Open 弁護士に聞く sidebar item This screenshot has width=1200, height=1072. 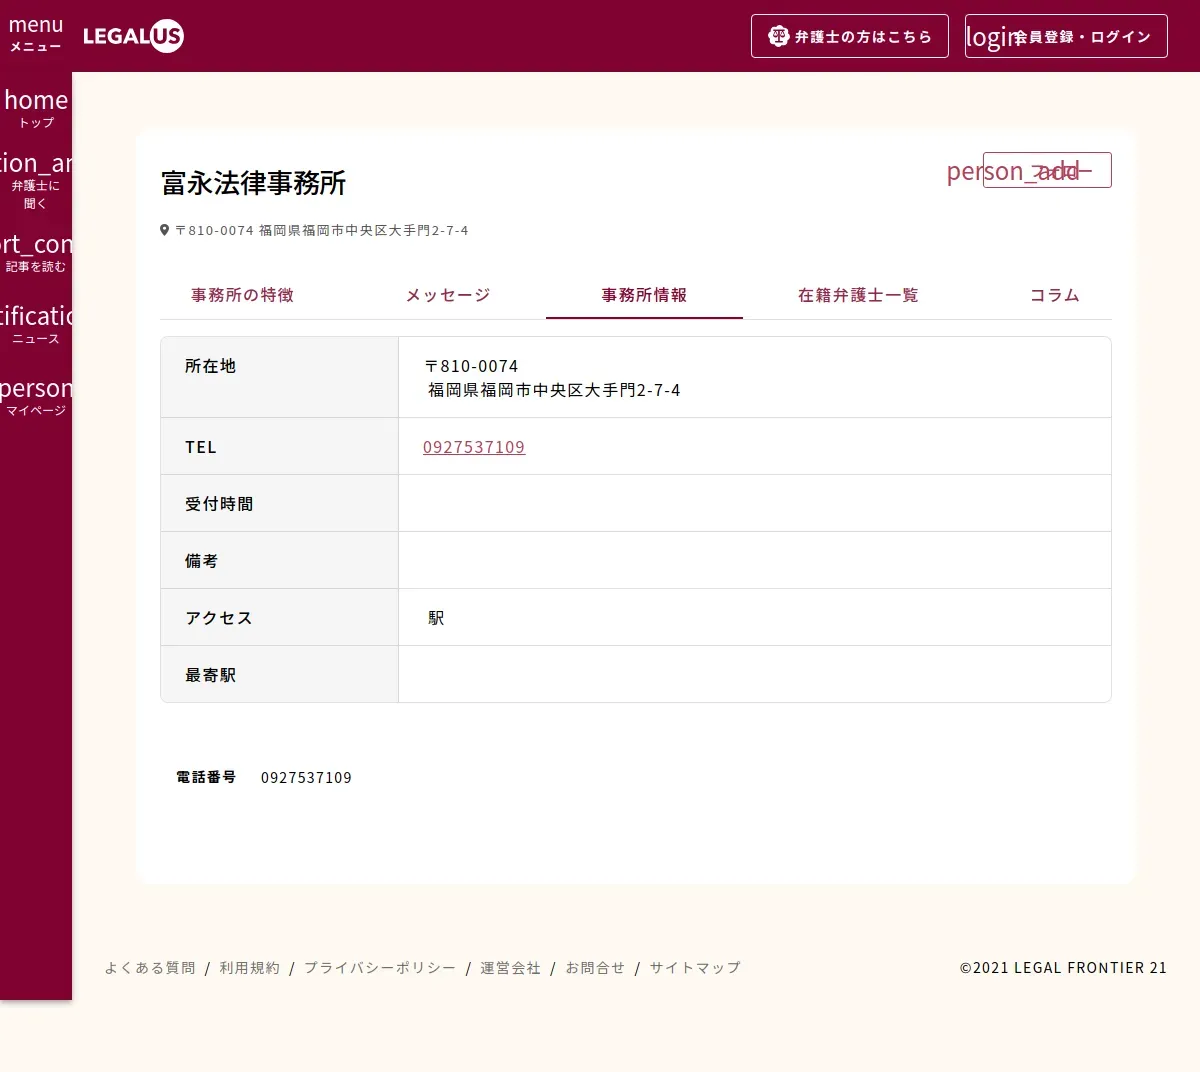coord(36,180)
